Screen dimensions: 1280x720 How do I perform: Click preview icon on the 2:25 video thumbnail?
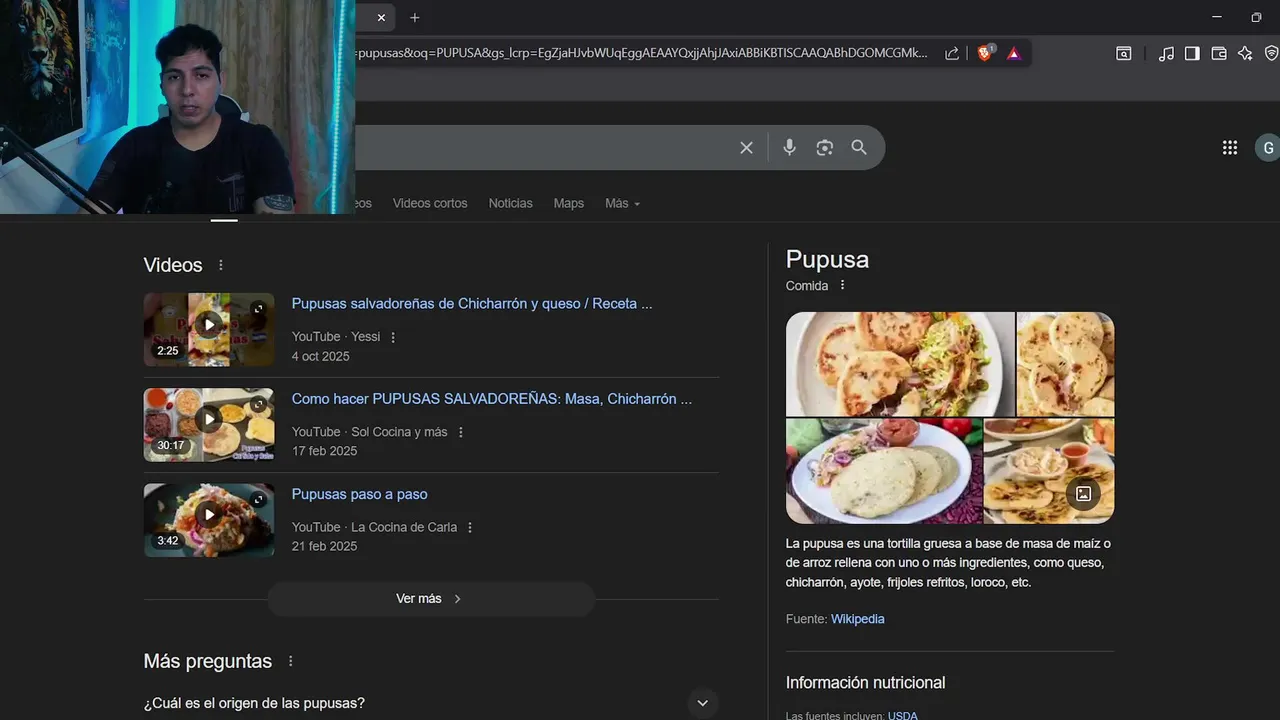click(258, 309)
